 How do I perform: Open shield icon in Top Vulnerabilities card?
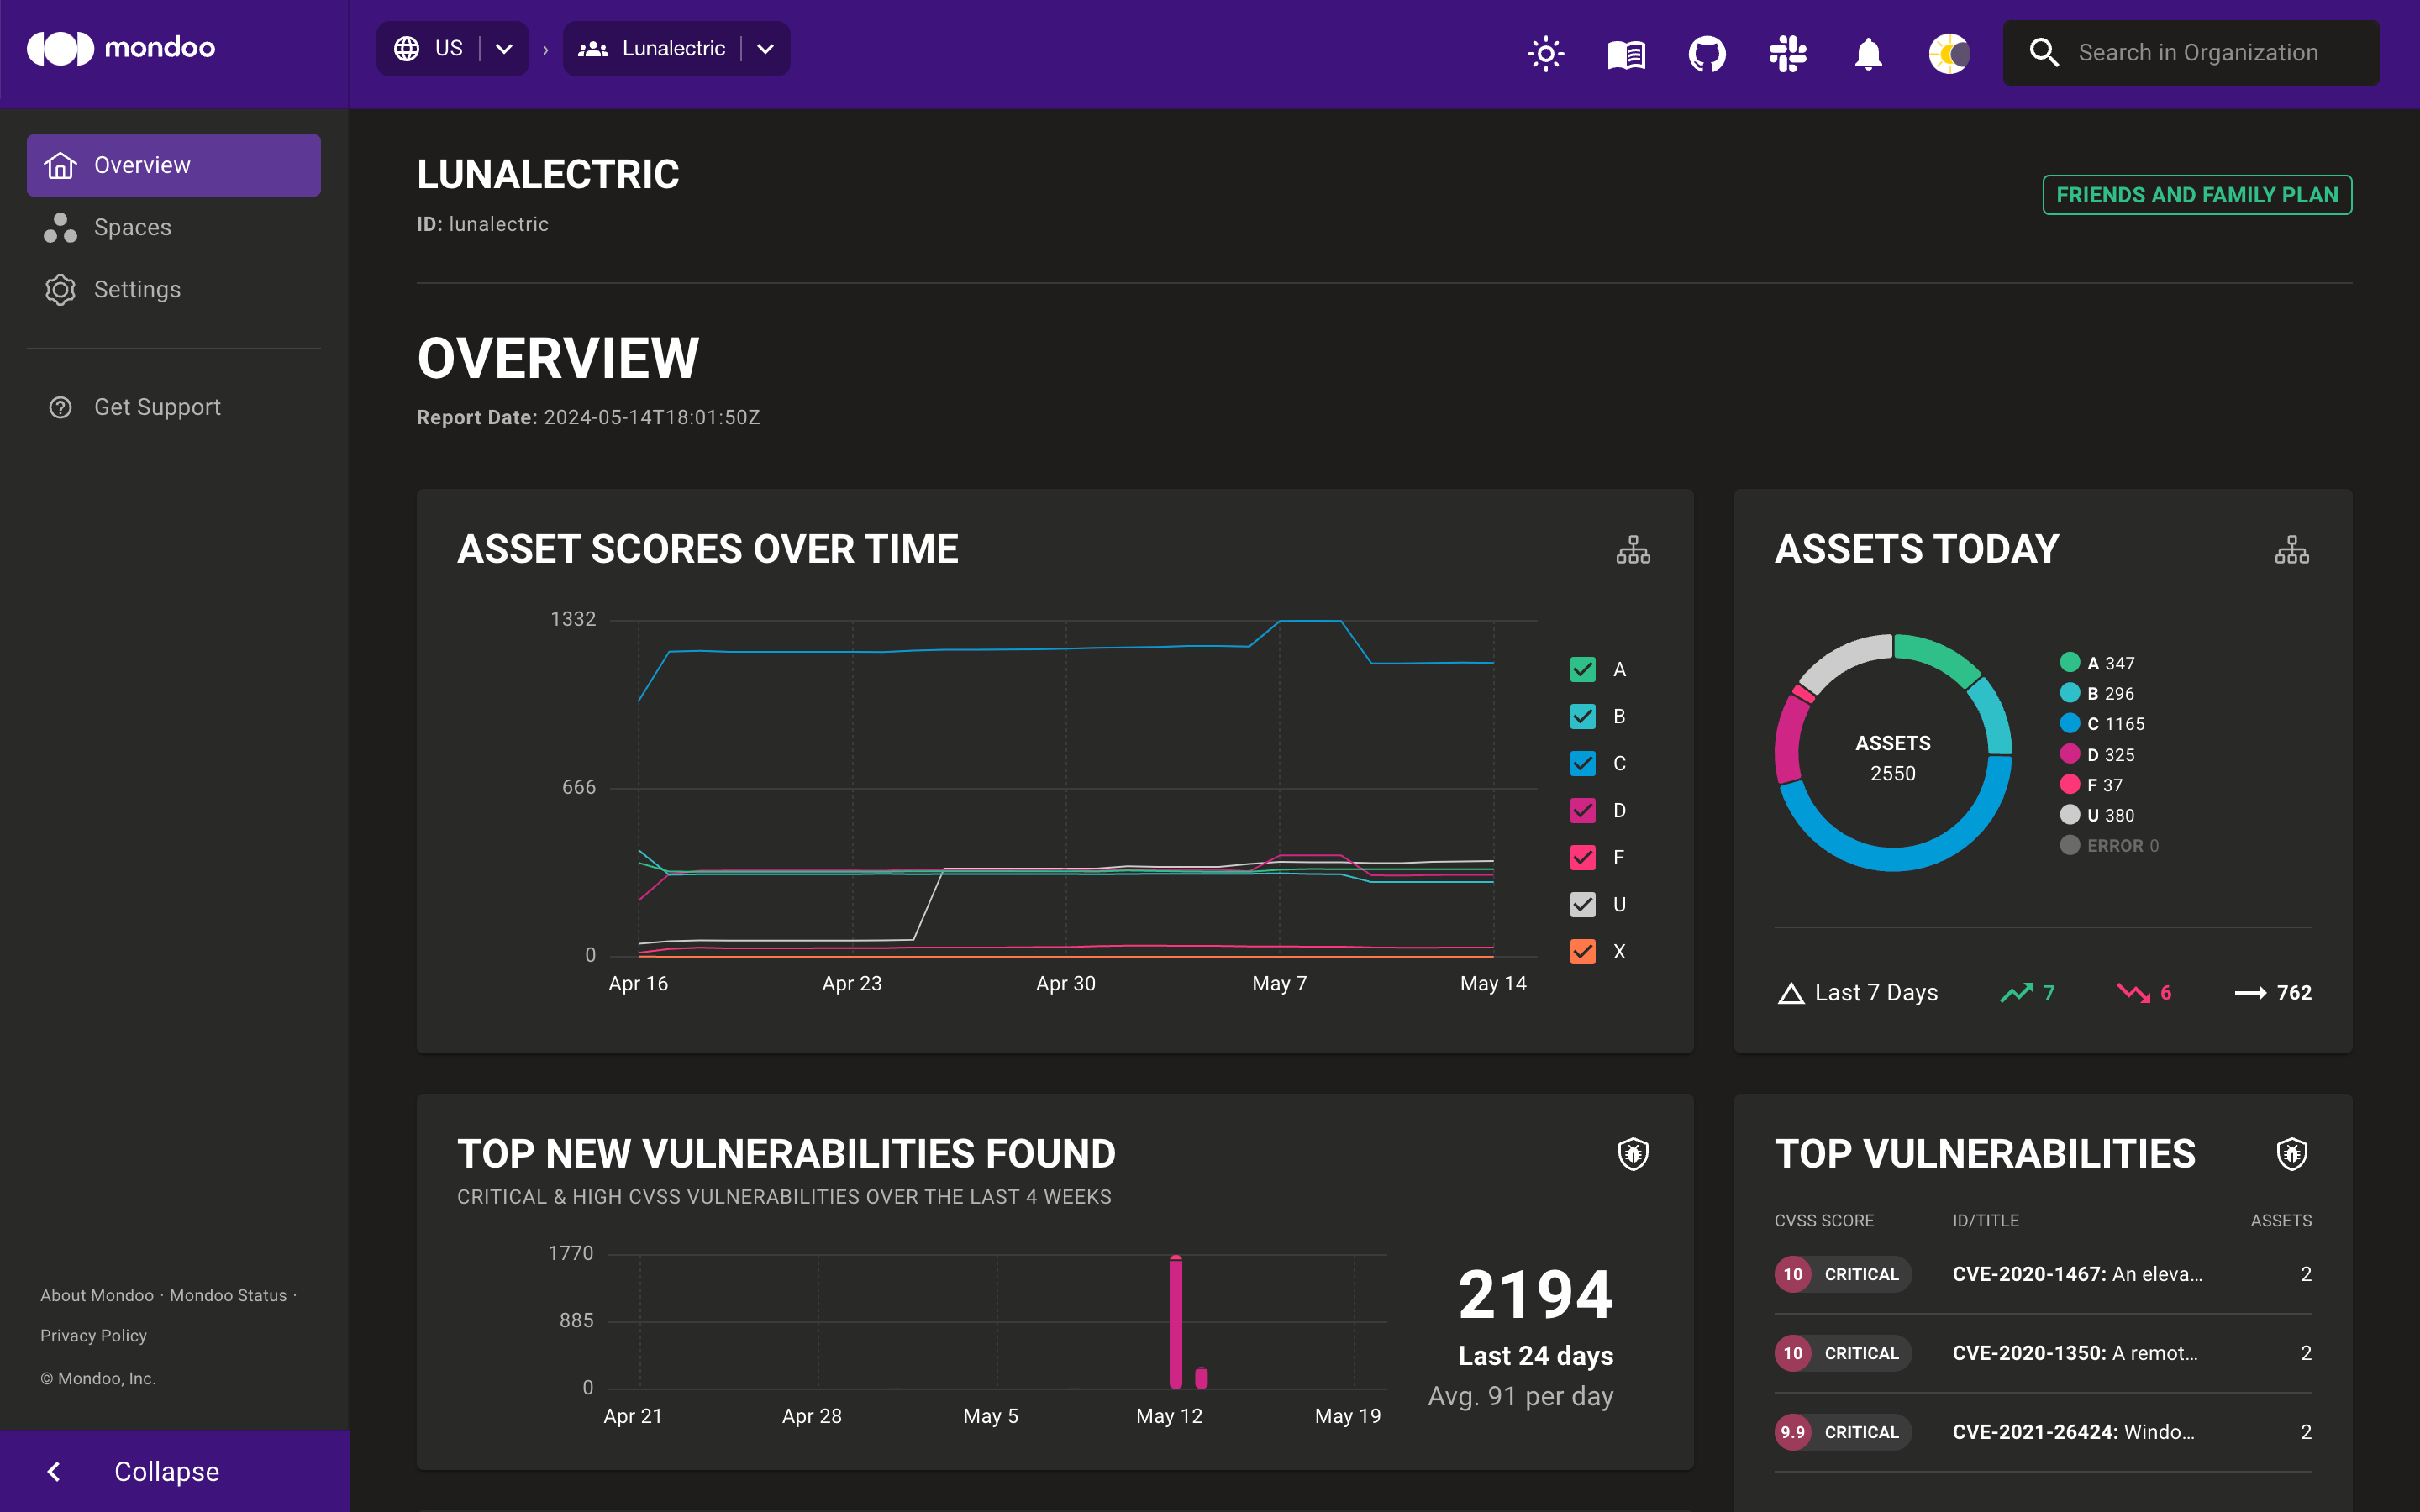click(2292, 1154)
